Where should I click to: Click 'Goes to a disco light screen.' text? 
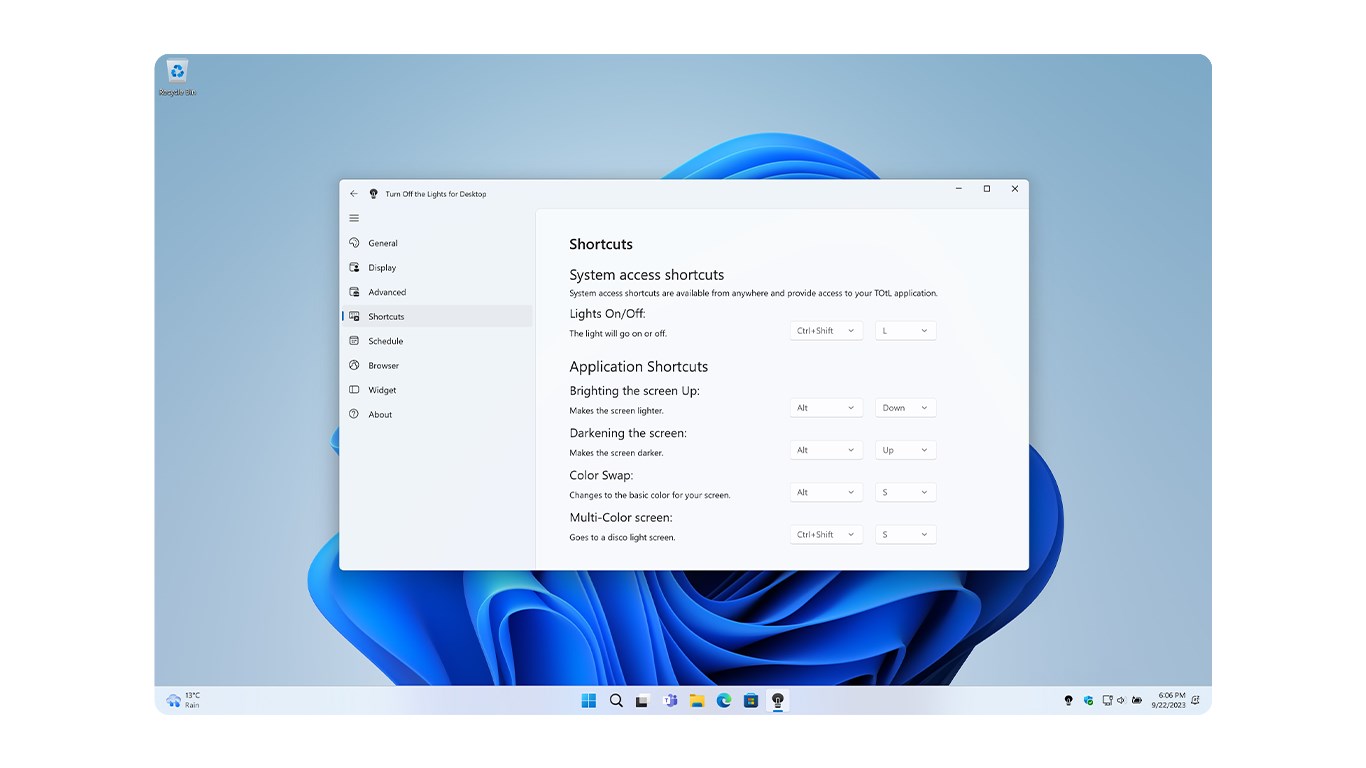coord(622,538)
